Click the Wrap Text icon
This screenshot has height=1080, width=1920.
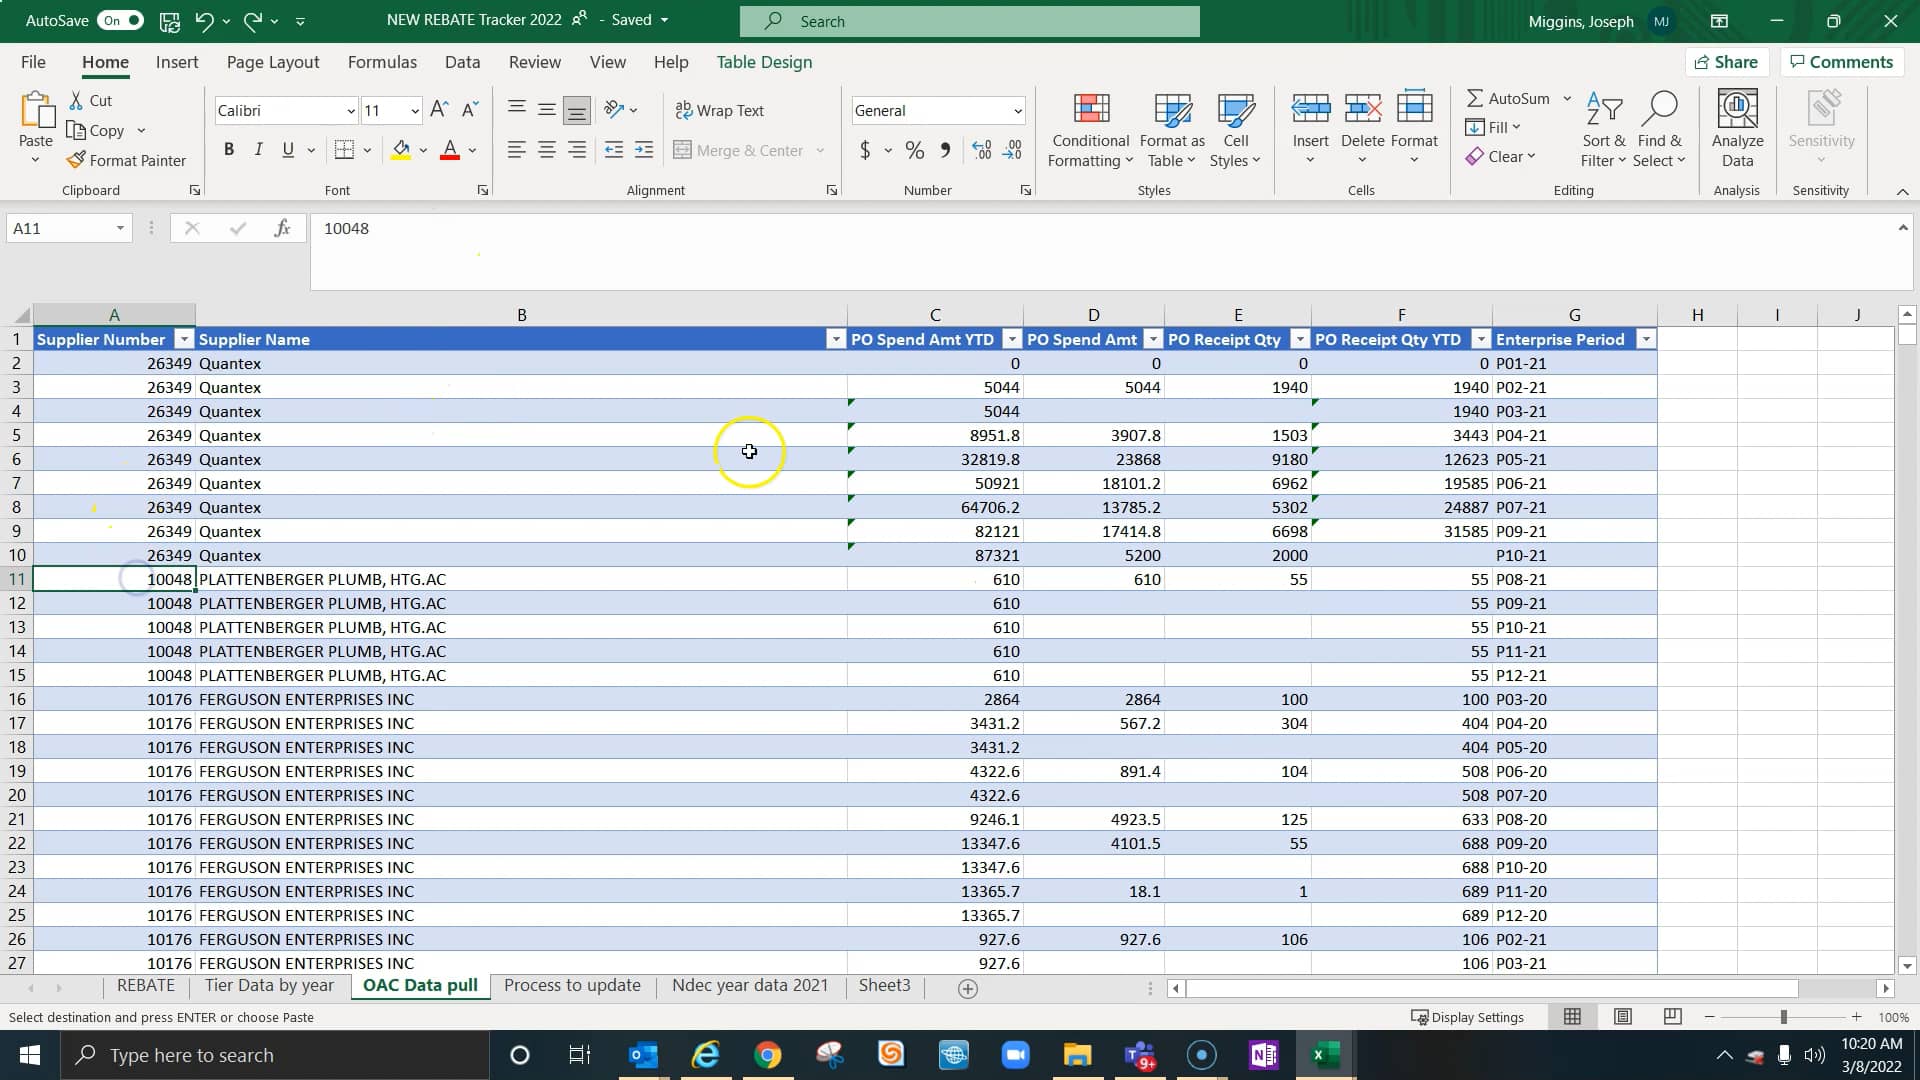pos(720,110)
